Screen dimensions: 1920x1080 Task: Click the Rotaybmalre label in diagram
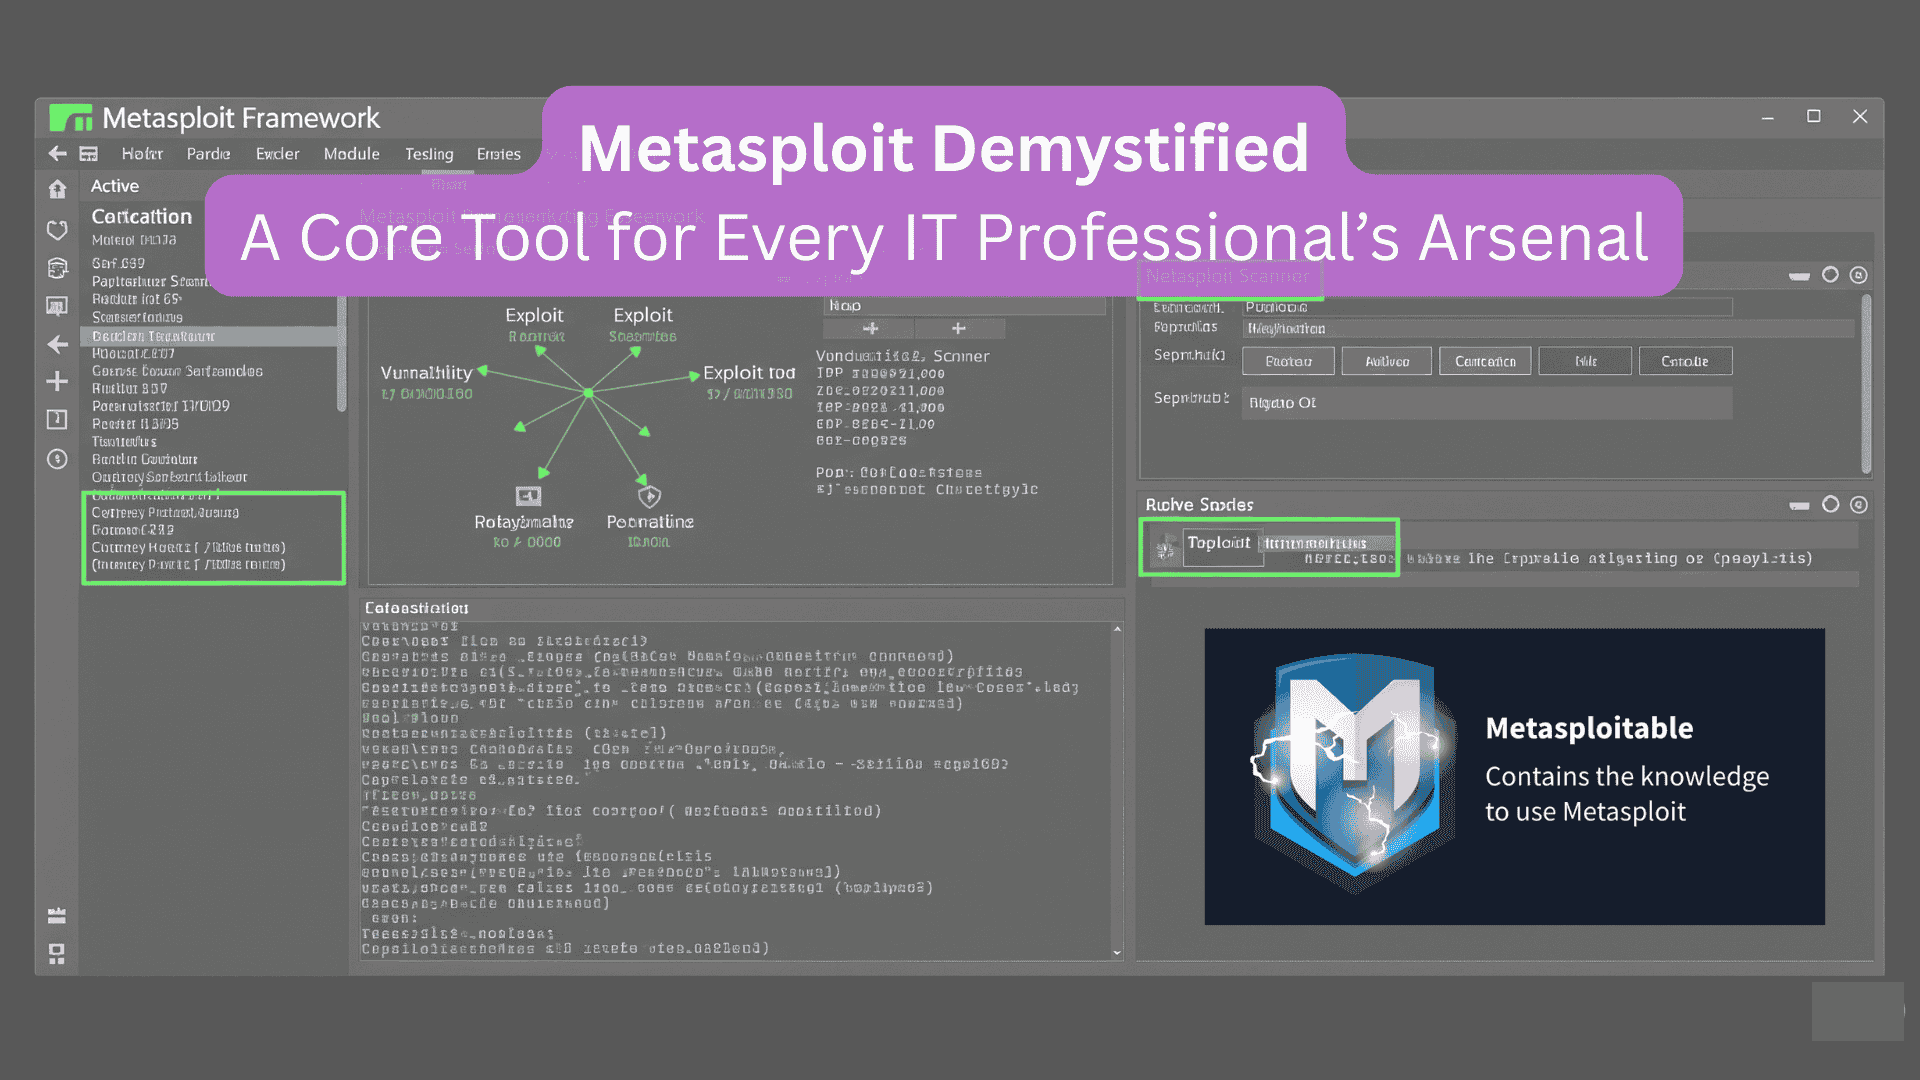pyautogui.click(x=524, y=521)
